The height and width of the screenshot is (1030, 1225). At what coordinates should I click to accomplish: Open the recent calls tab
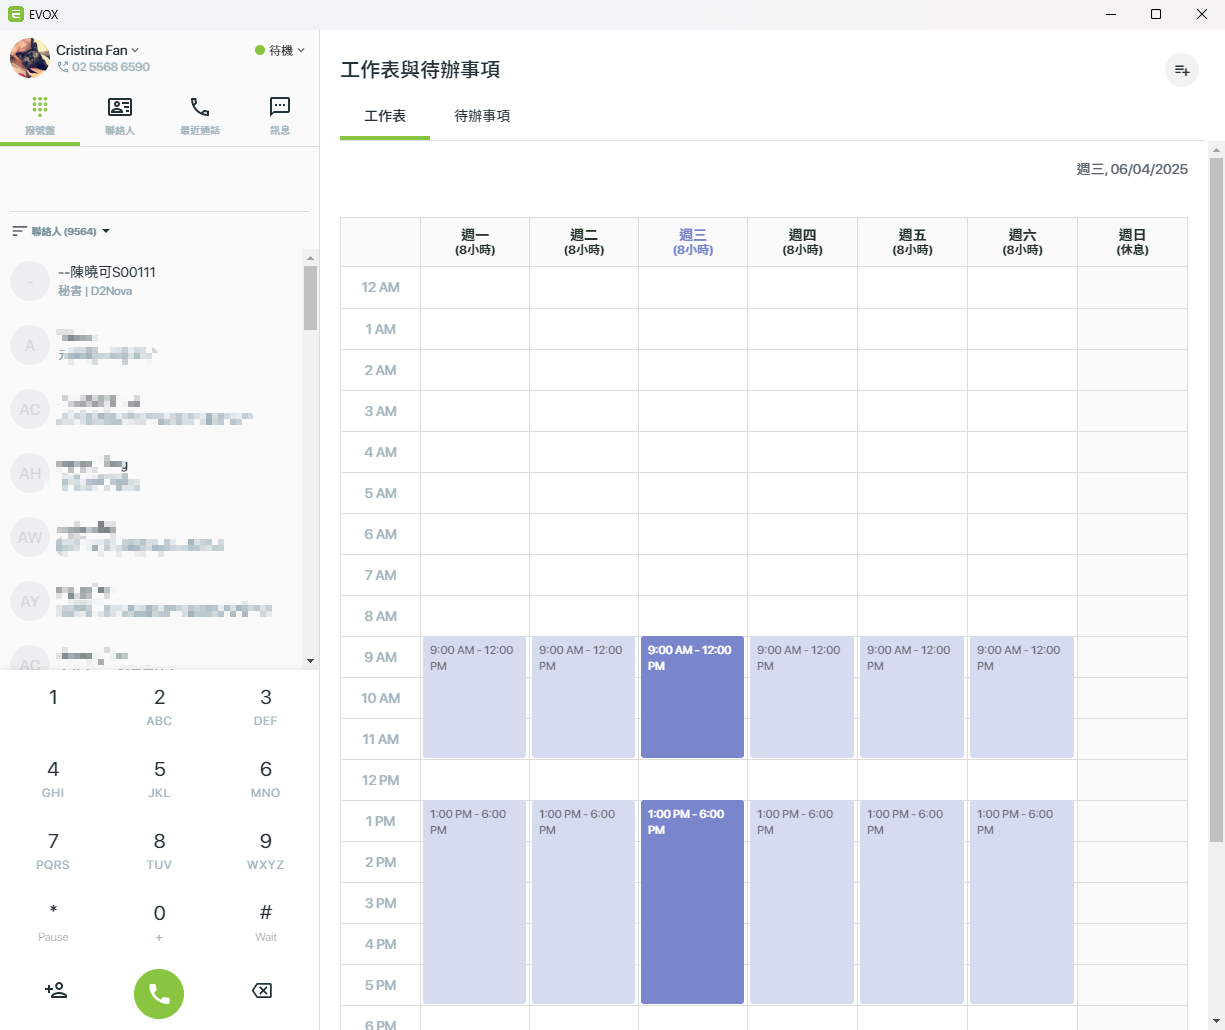200,116
